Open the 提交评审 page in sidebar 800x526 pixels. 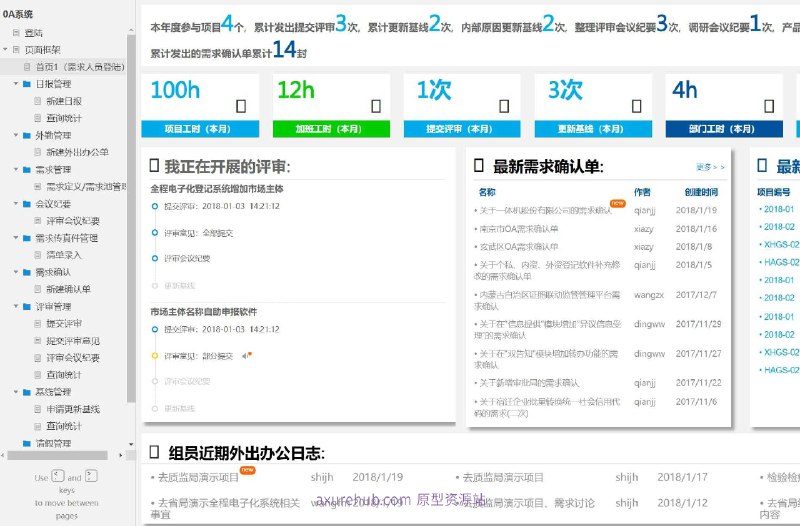(x=64, y=323)
